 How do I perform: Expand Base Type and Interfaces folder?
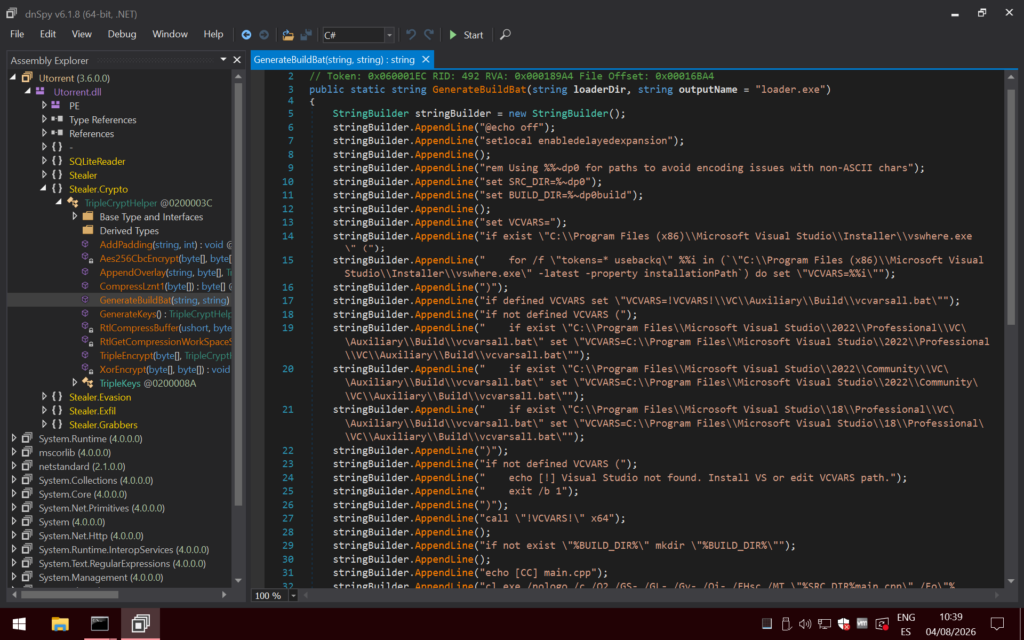coord(74,216)
